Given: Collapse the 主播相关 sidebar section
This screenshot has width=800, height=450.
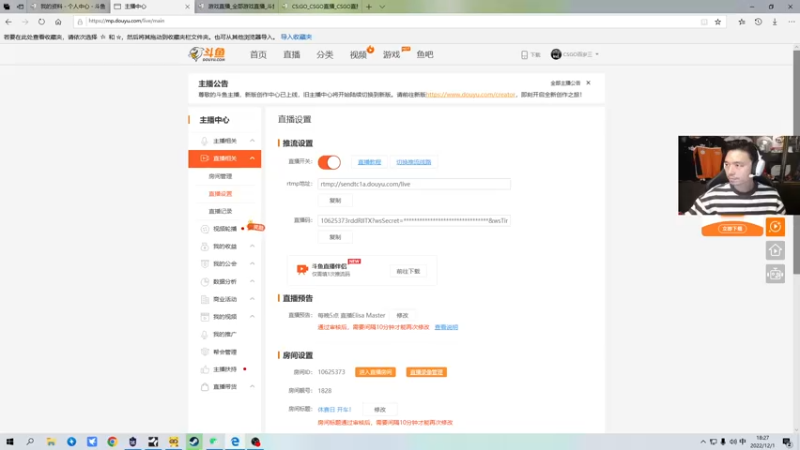Looking at the screenshot, I should click(x=252, y=141).
